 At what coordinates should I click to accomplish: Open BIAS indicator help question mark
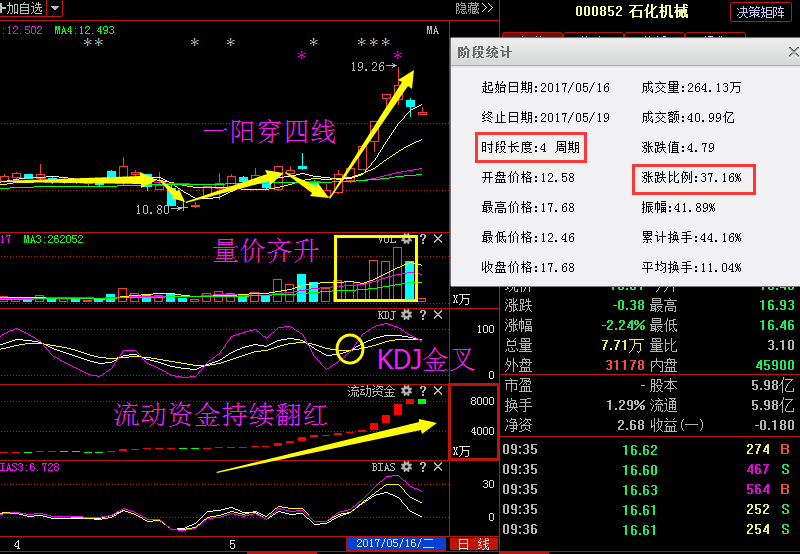[422, 466]
